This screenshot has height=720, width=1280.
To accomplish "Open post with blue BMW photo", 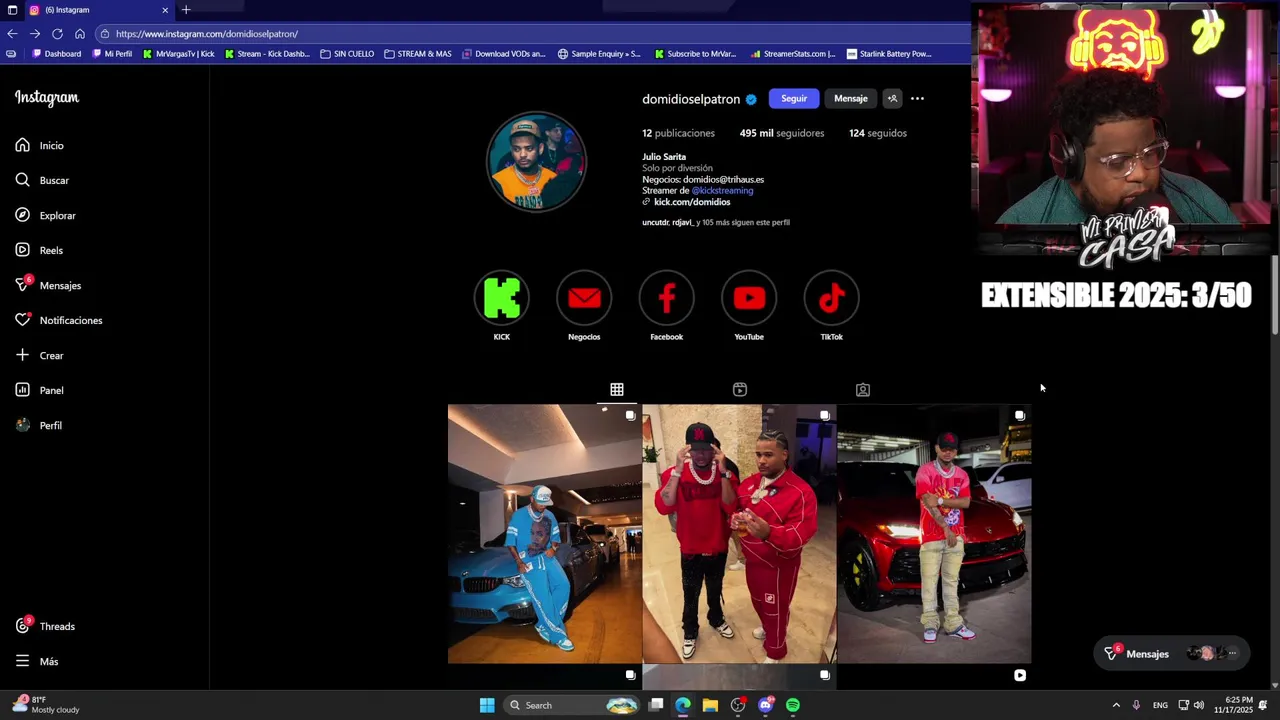I will (x=545, y=534).
